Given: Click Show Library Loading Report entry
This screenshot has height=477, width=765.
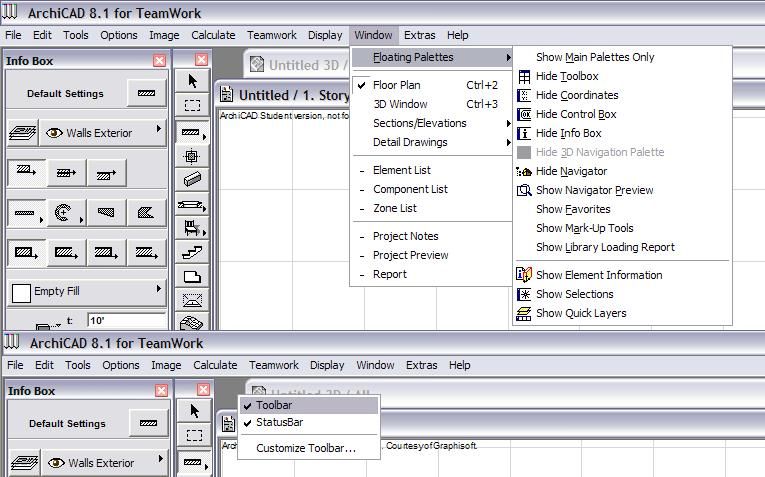Looking at the screenshot, I should click(x=623, y=247).
